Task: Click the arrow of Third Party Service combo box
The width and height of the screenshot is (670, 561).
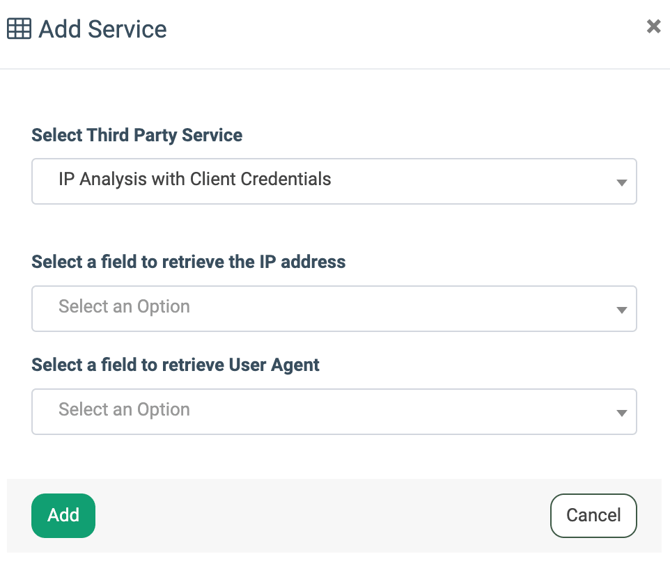Action: (x=621, y=183)
